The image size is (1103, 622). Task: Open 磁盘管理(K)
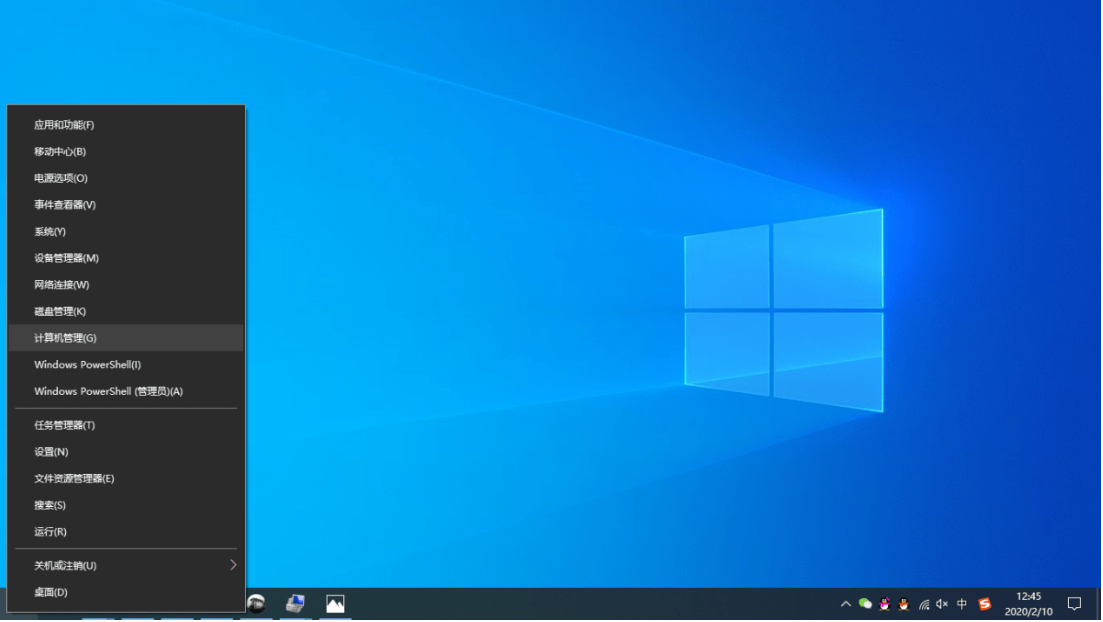point(126,312)
